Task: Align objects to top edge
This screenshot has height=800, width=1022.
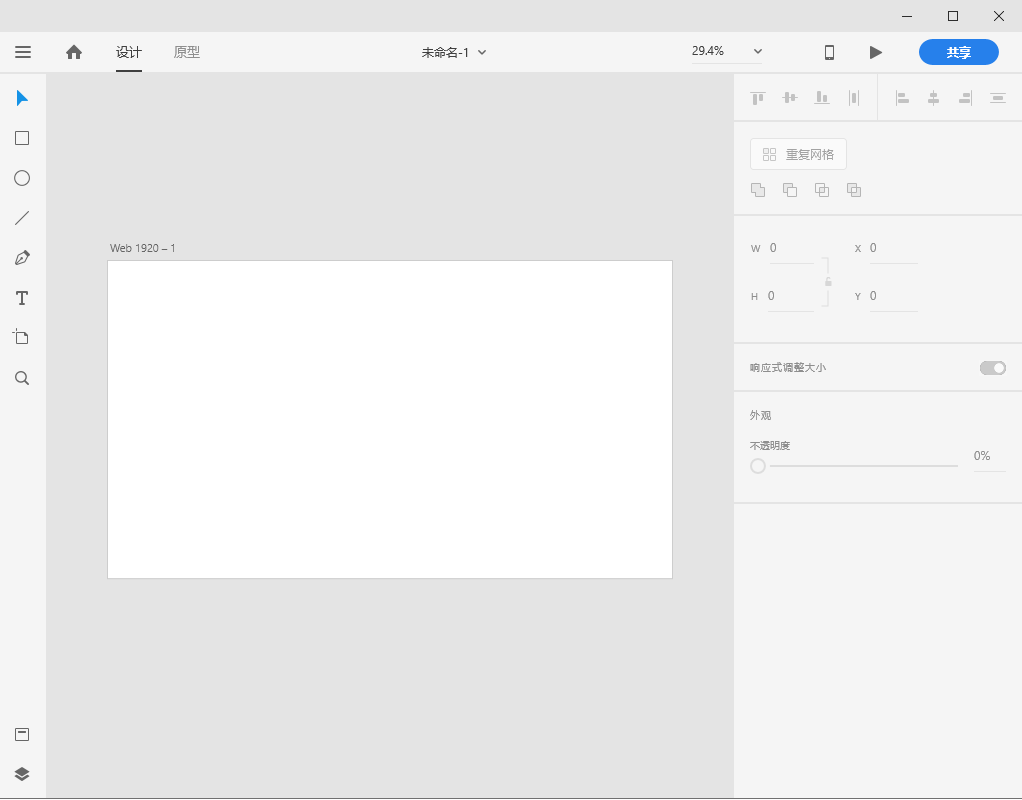Action: [x=757, y=98]
